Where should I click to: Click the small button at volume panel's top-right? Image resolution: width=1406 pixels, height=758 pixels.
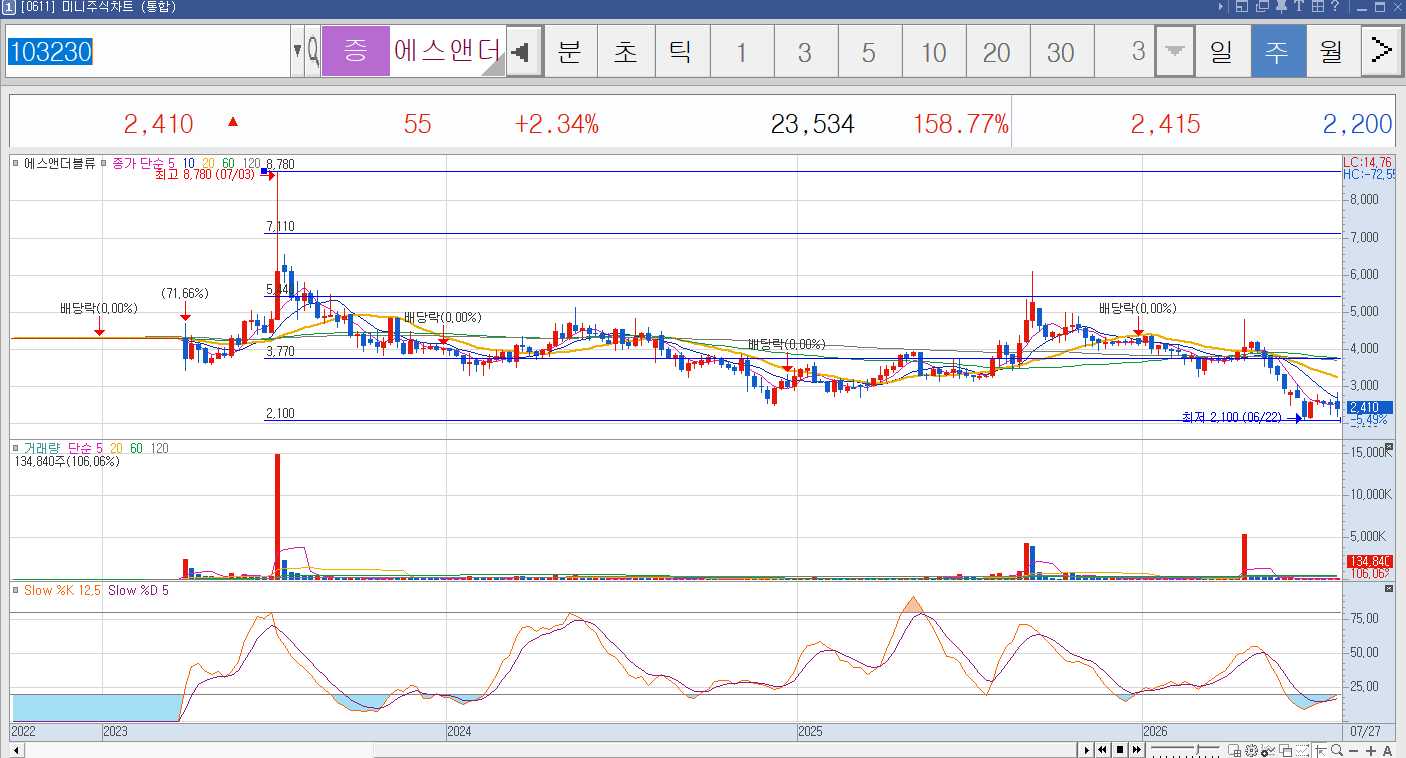(1389, 448)
